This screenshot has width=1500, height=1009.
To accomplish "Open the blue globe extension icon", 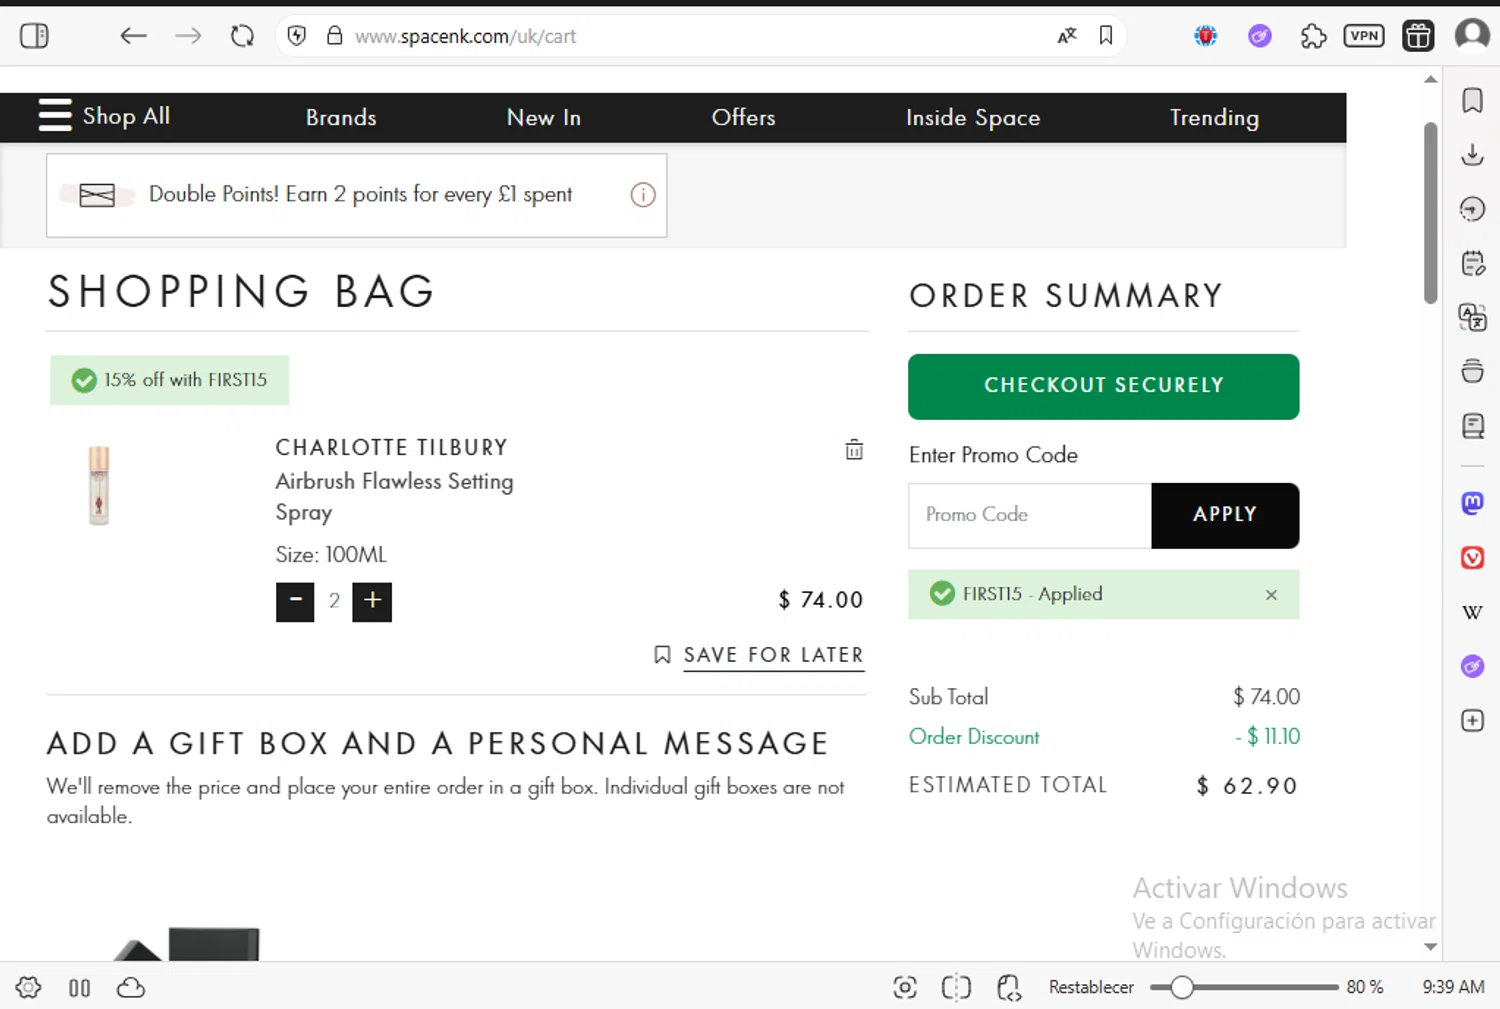I will point(1206,36).
